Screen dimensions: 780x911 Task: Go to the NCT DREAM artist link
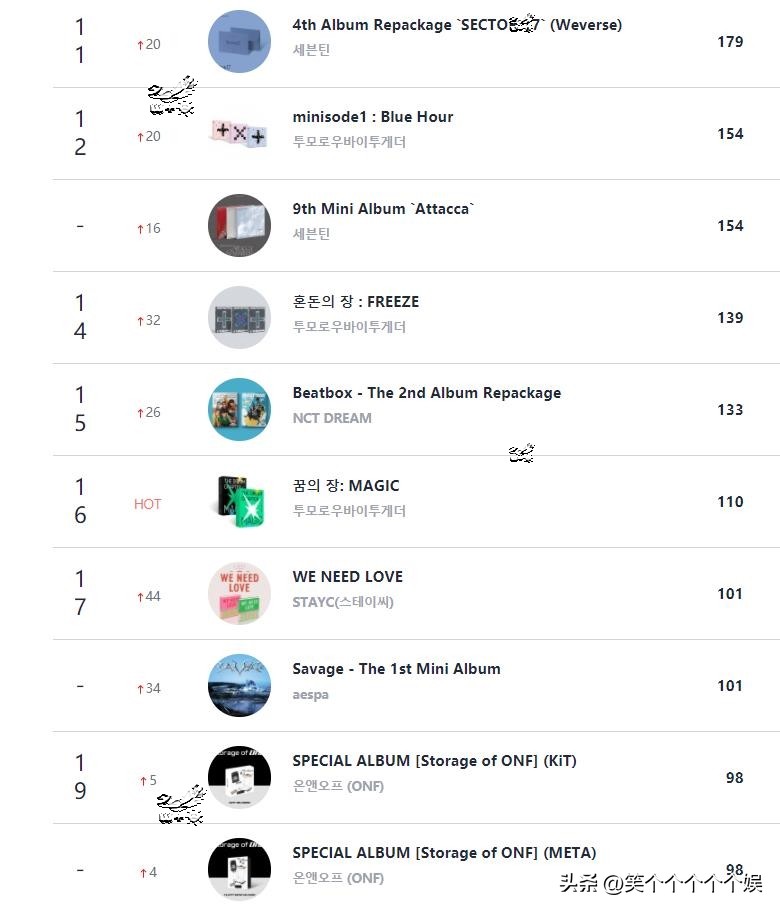(332, 418)
